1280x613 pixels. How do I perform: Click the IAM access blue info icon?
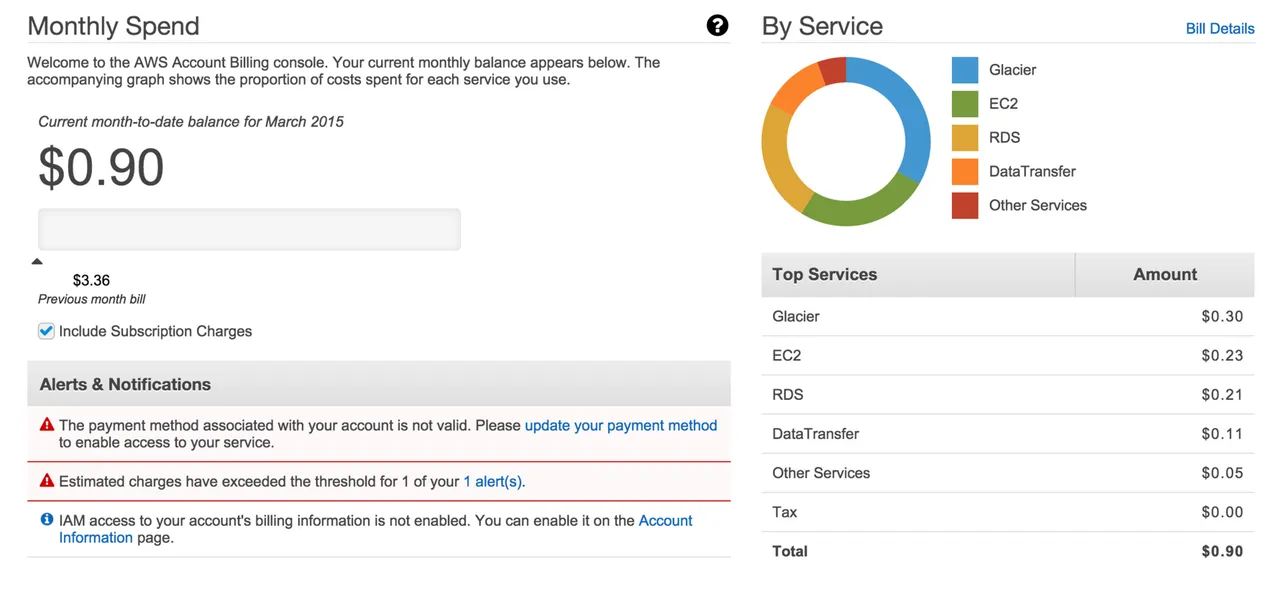pos(46,520)
